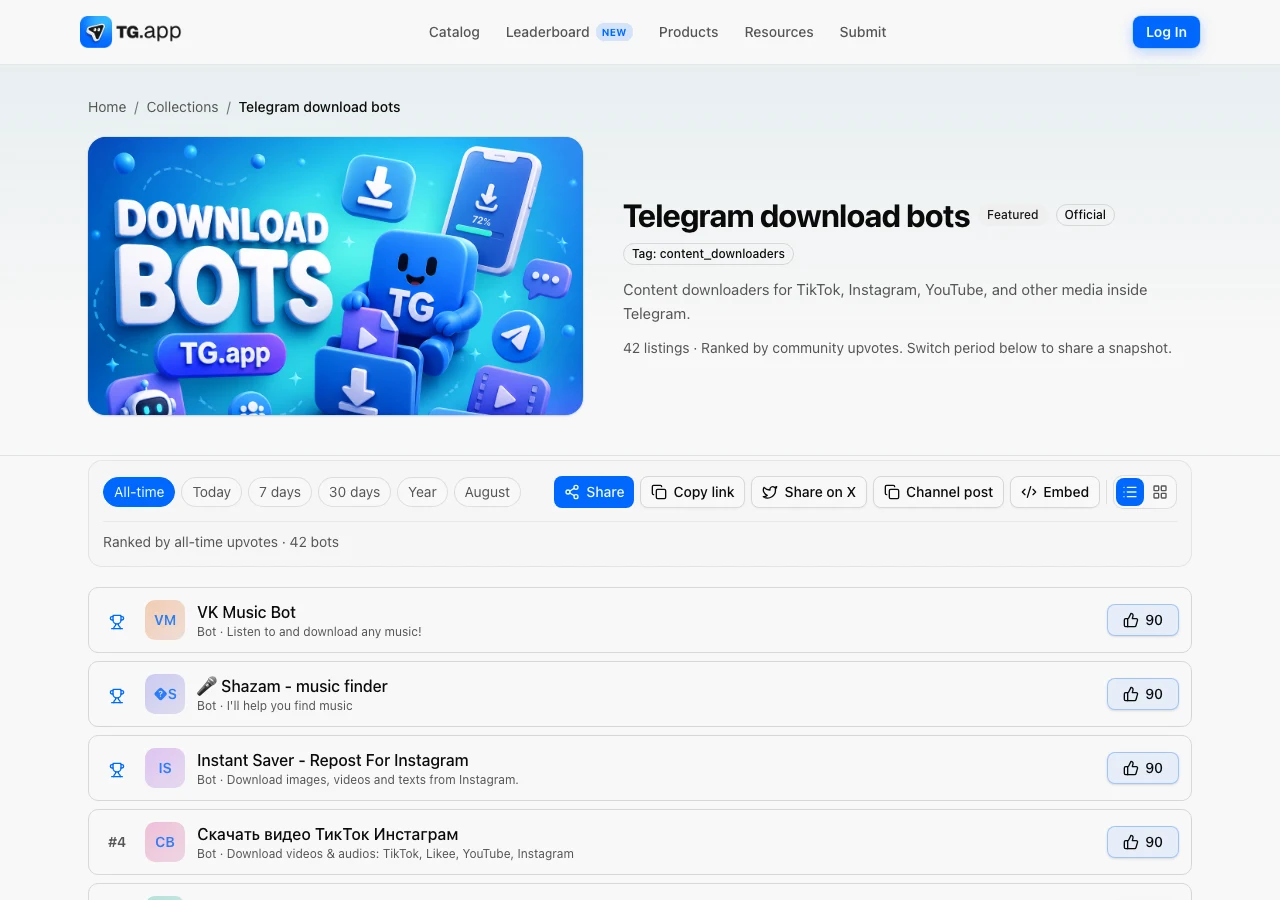Select the August period filter

487,492
